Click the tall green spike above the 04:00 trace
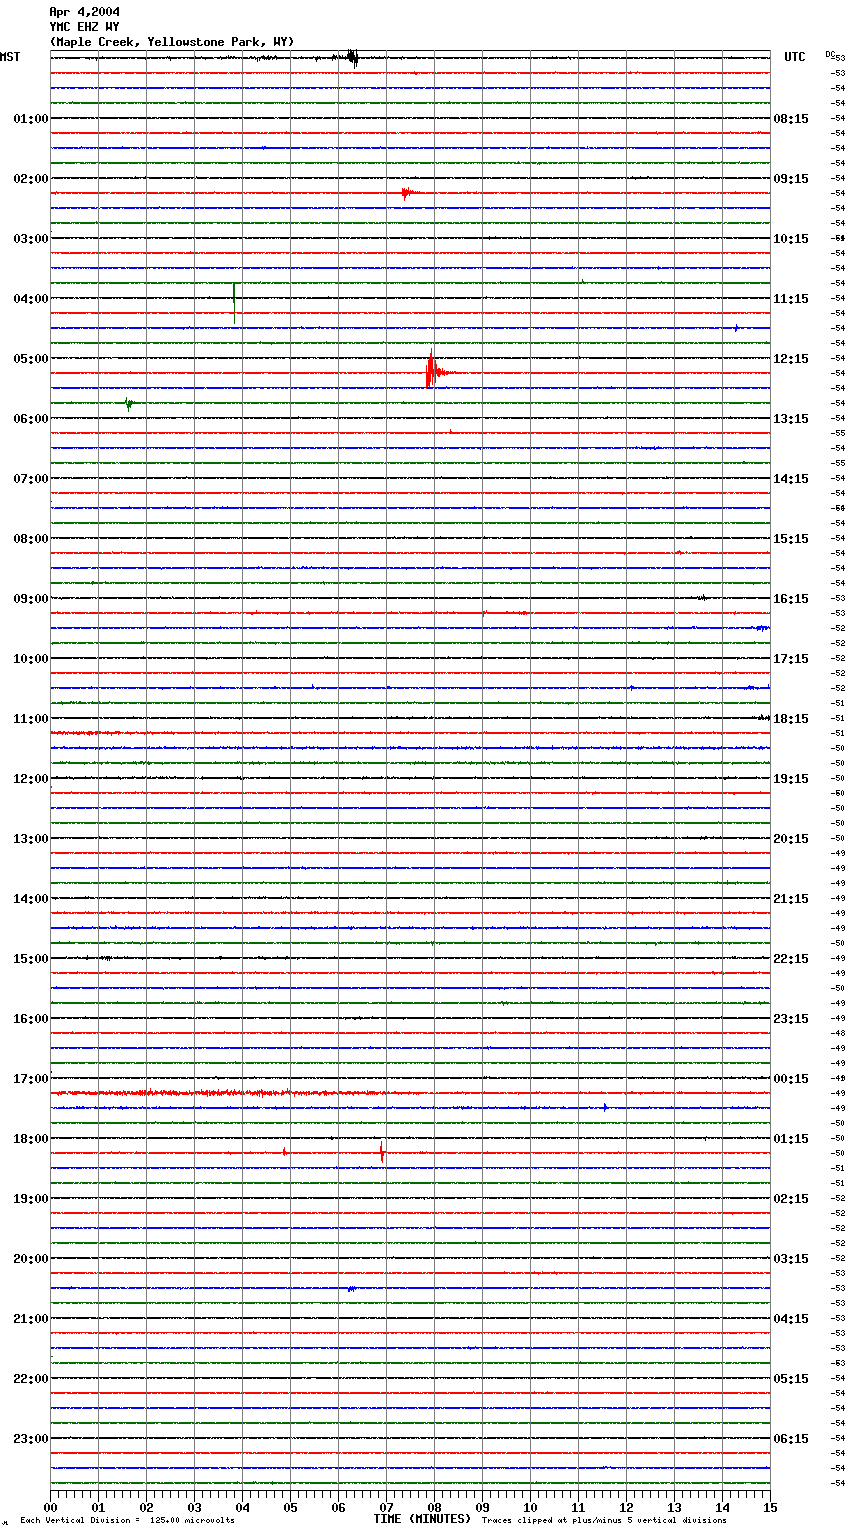Viewport: 850px width, 1534px height. click(234, 302)
